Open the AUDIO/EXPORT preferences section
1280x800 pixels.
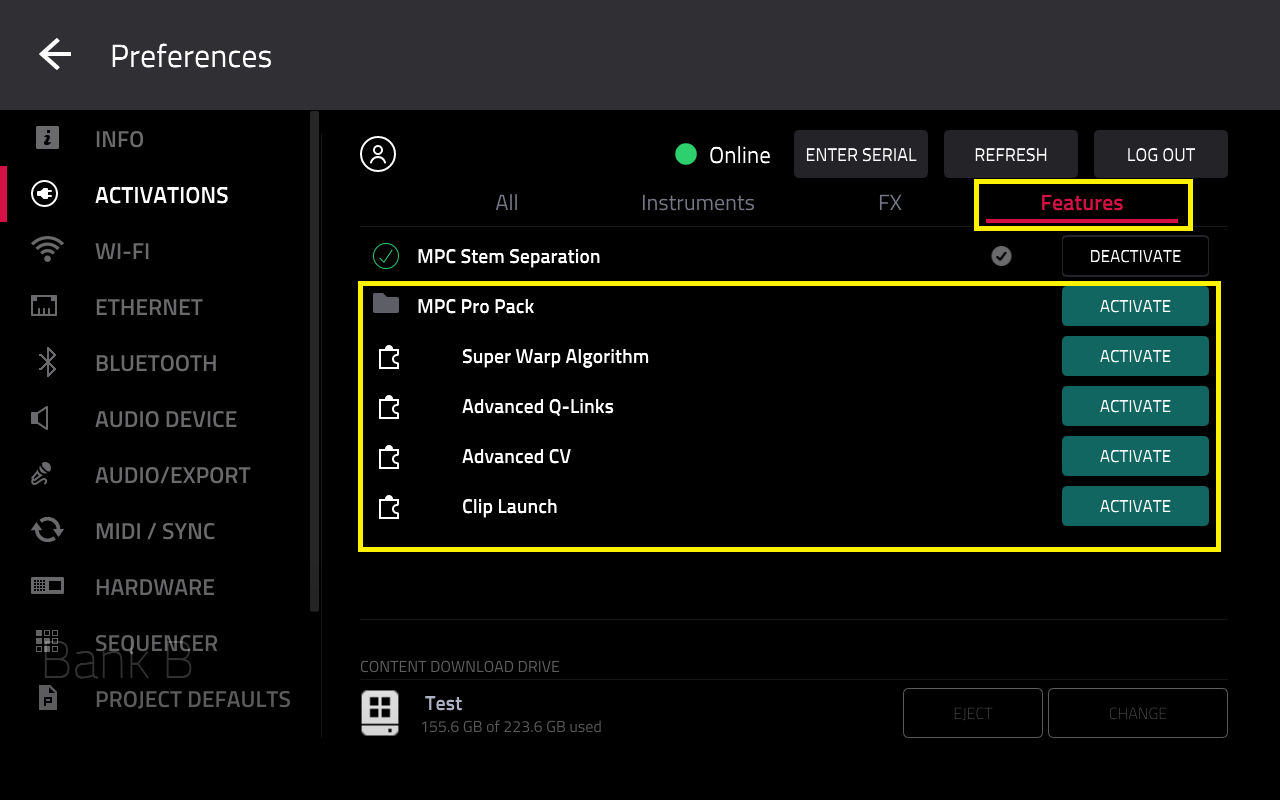pos(173,475)
